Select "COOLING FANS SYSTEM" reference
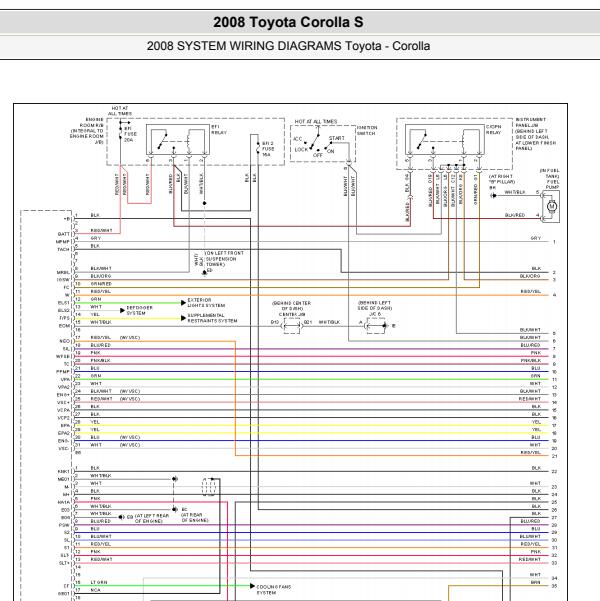The height and width of the screenshot is (601, 600). click(x=274, y=590)
